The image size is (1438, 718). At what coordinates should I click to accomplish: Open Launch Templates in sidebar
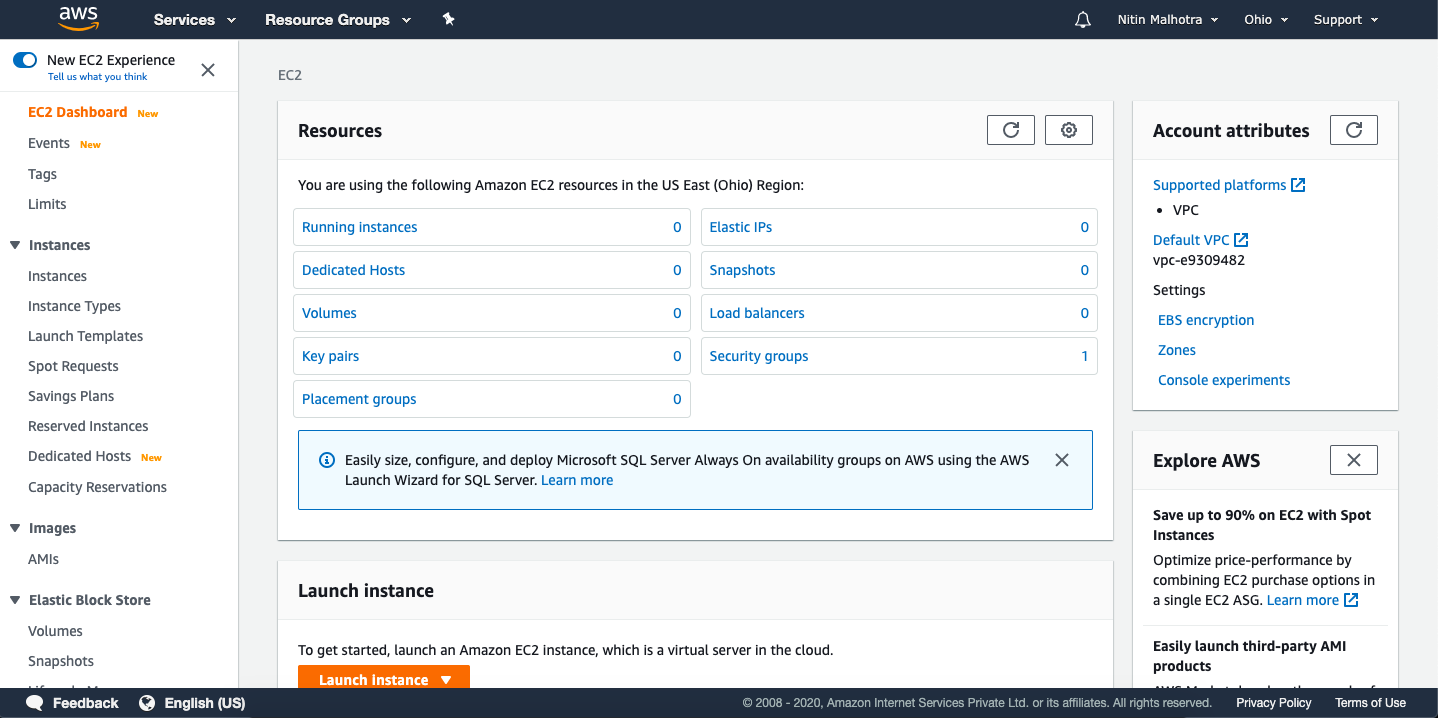[85, 336]
